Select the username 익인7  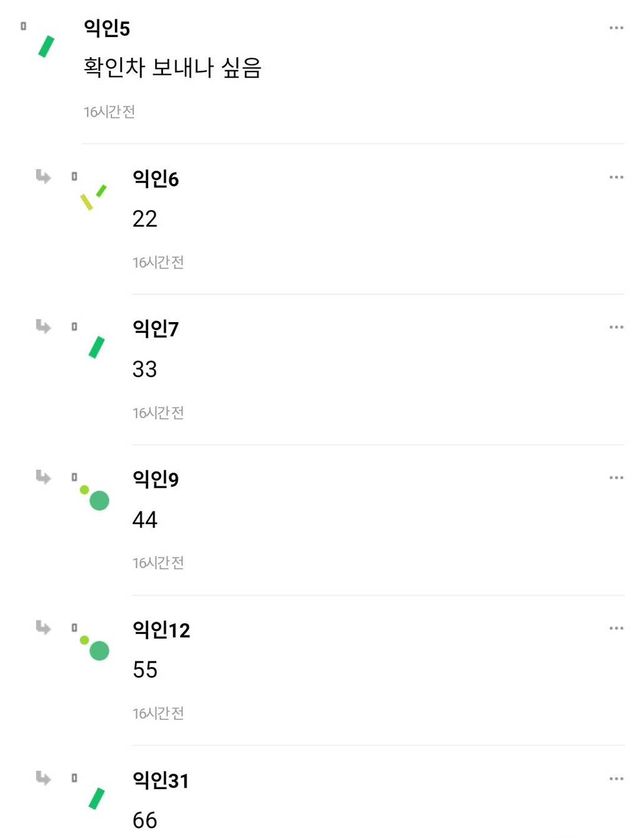(155, 329)
